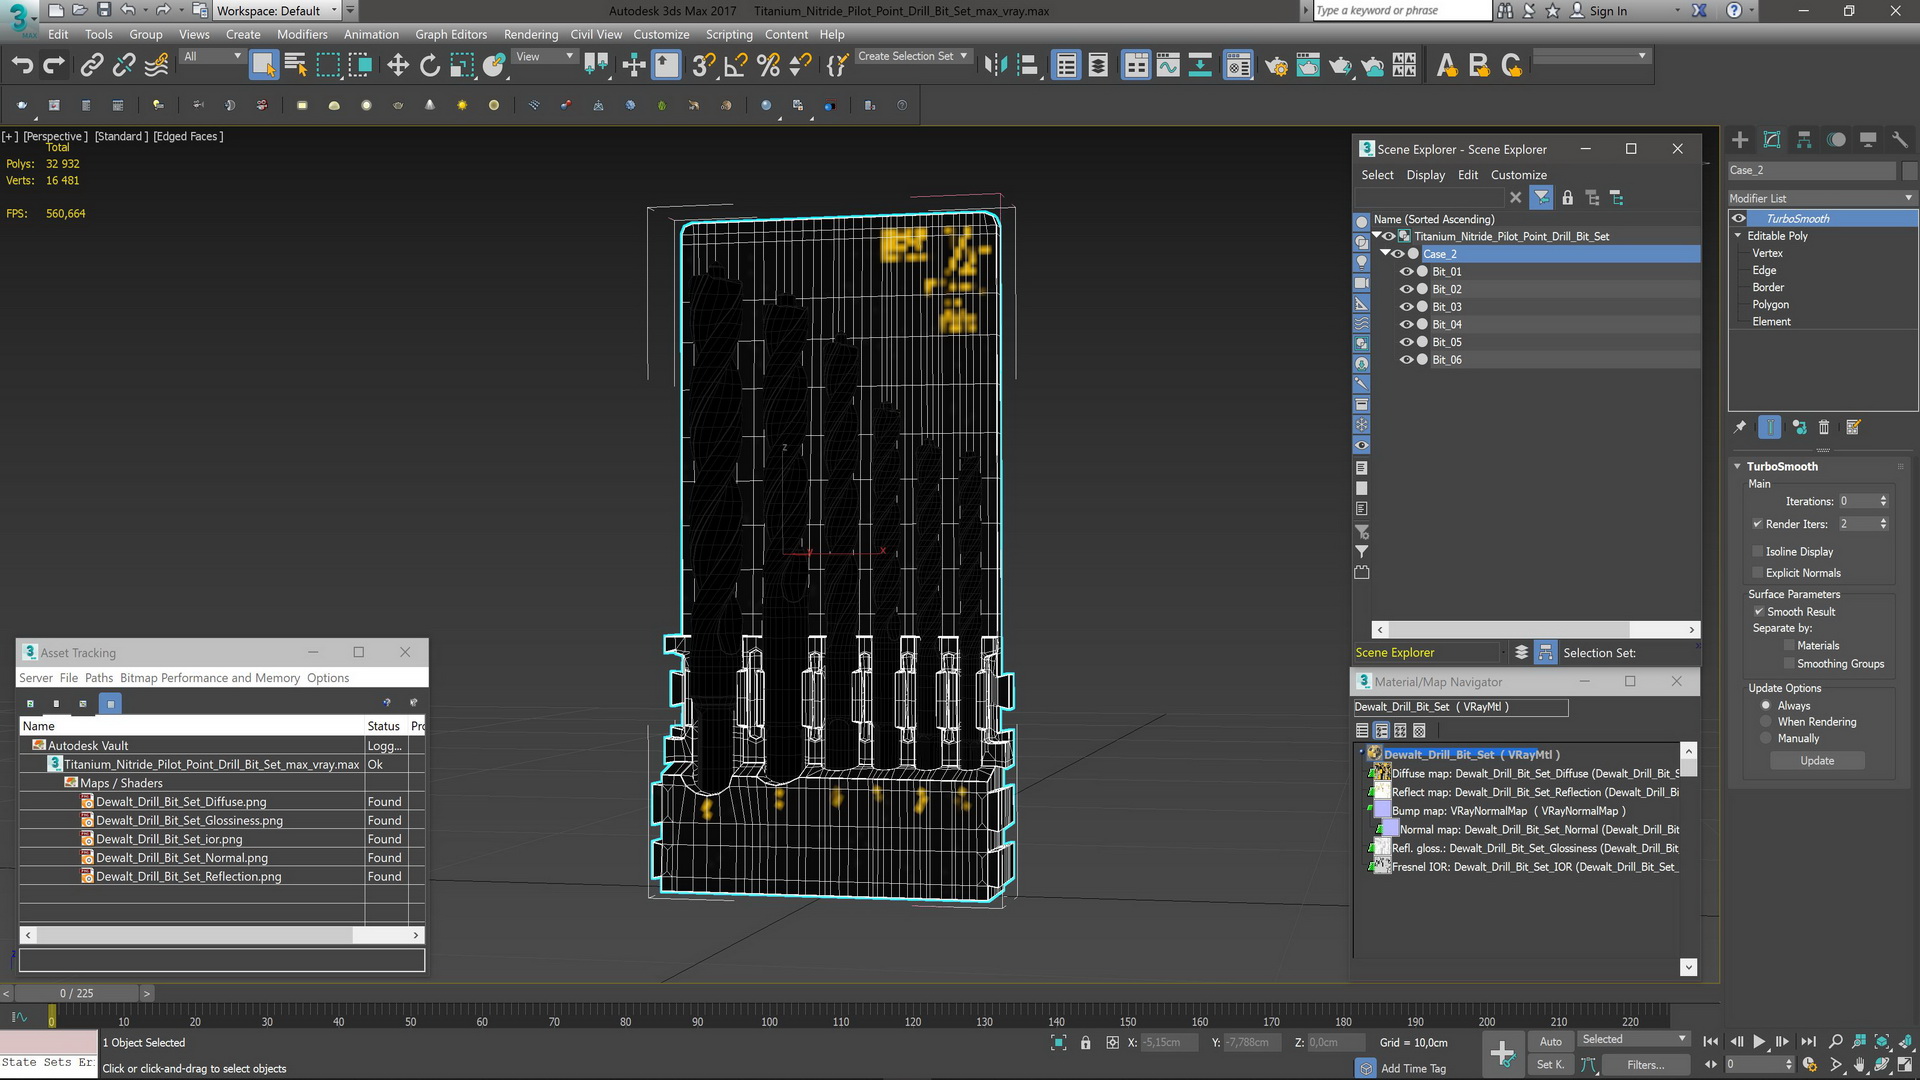Select the Manually update radio option
This screenshot has height=1080, width=1920.
point(1766,739)
